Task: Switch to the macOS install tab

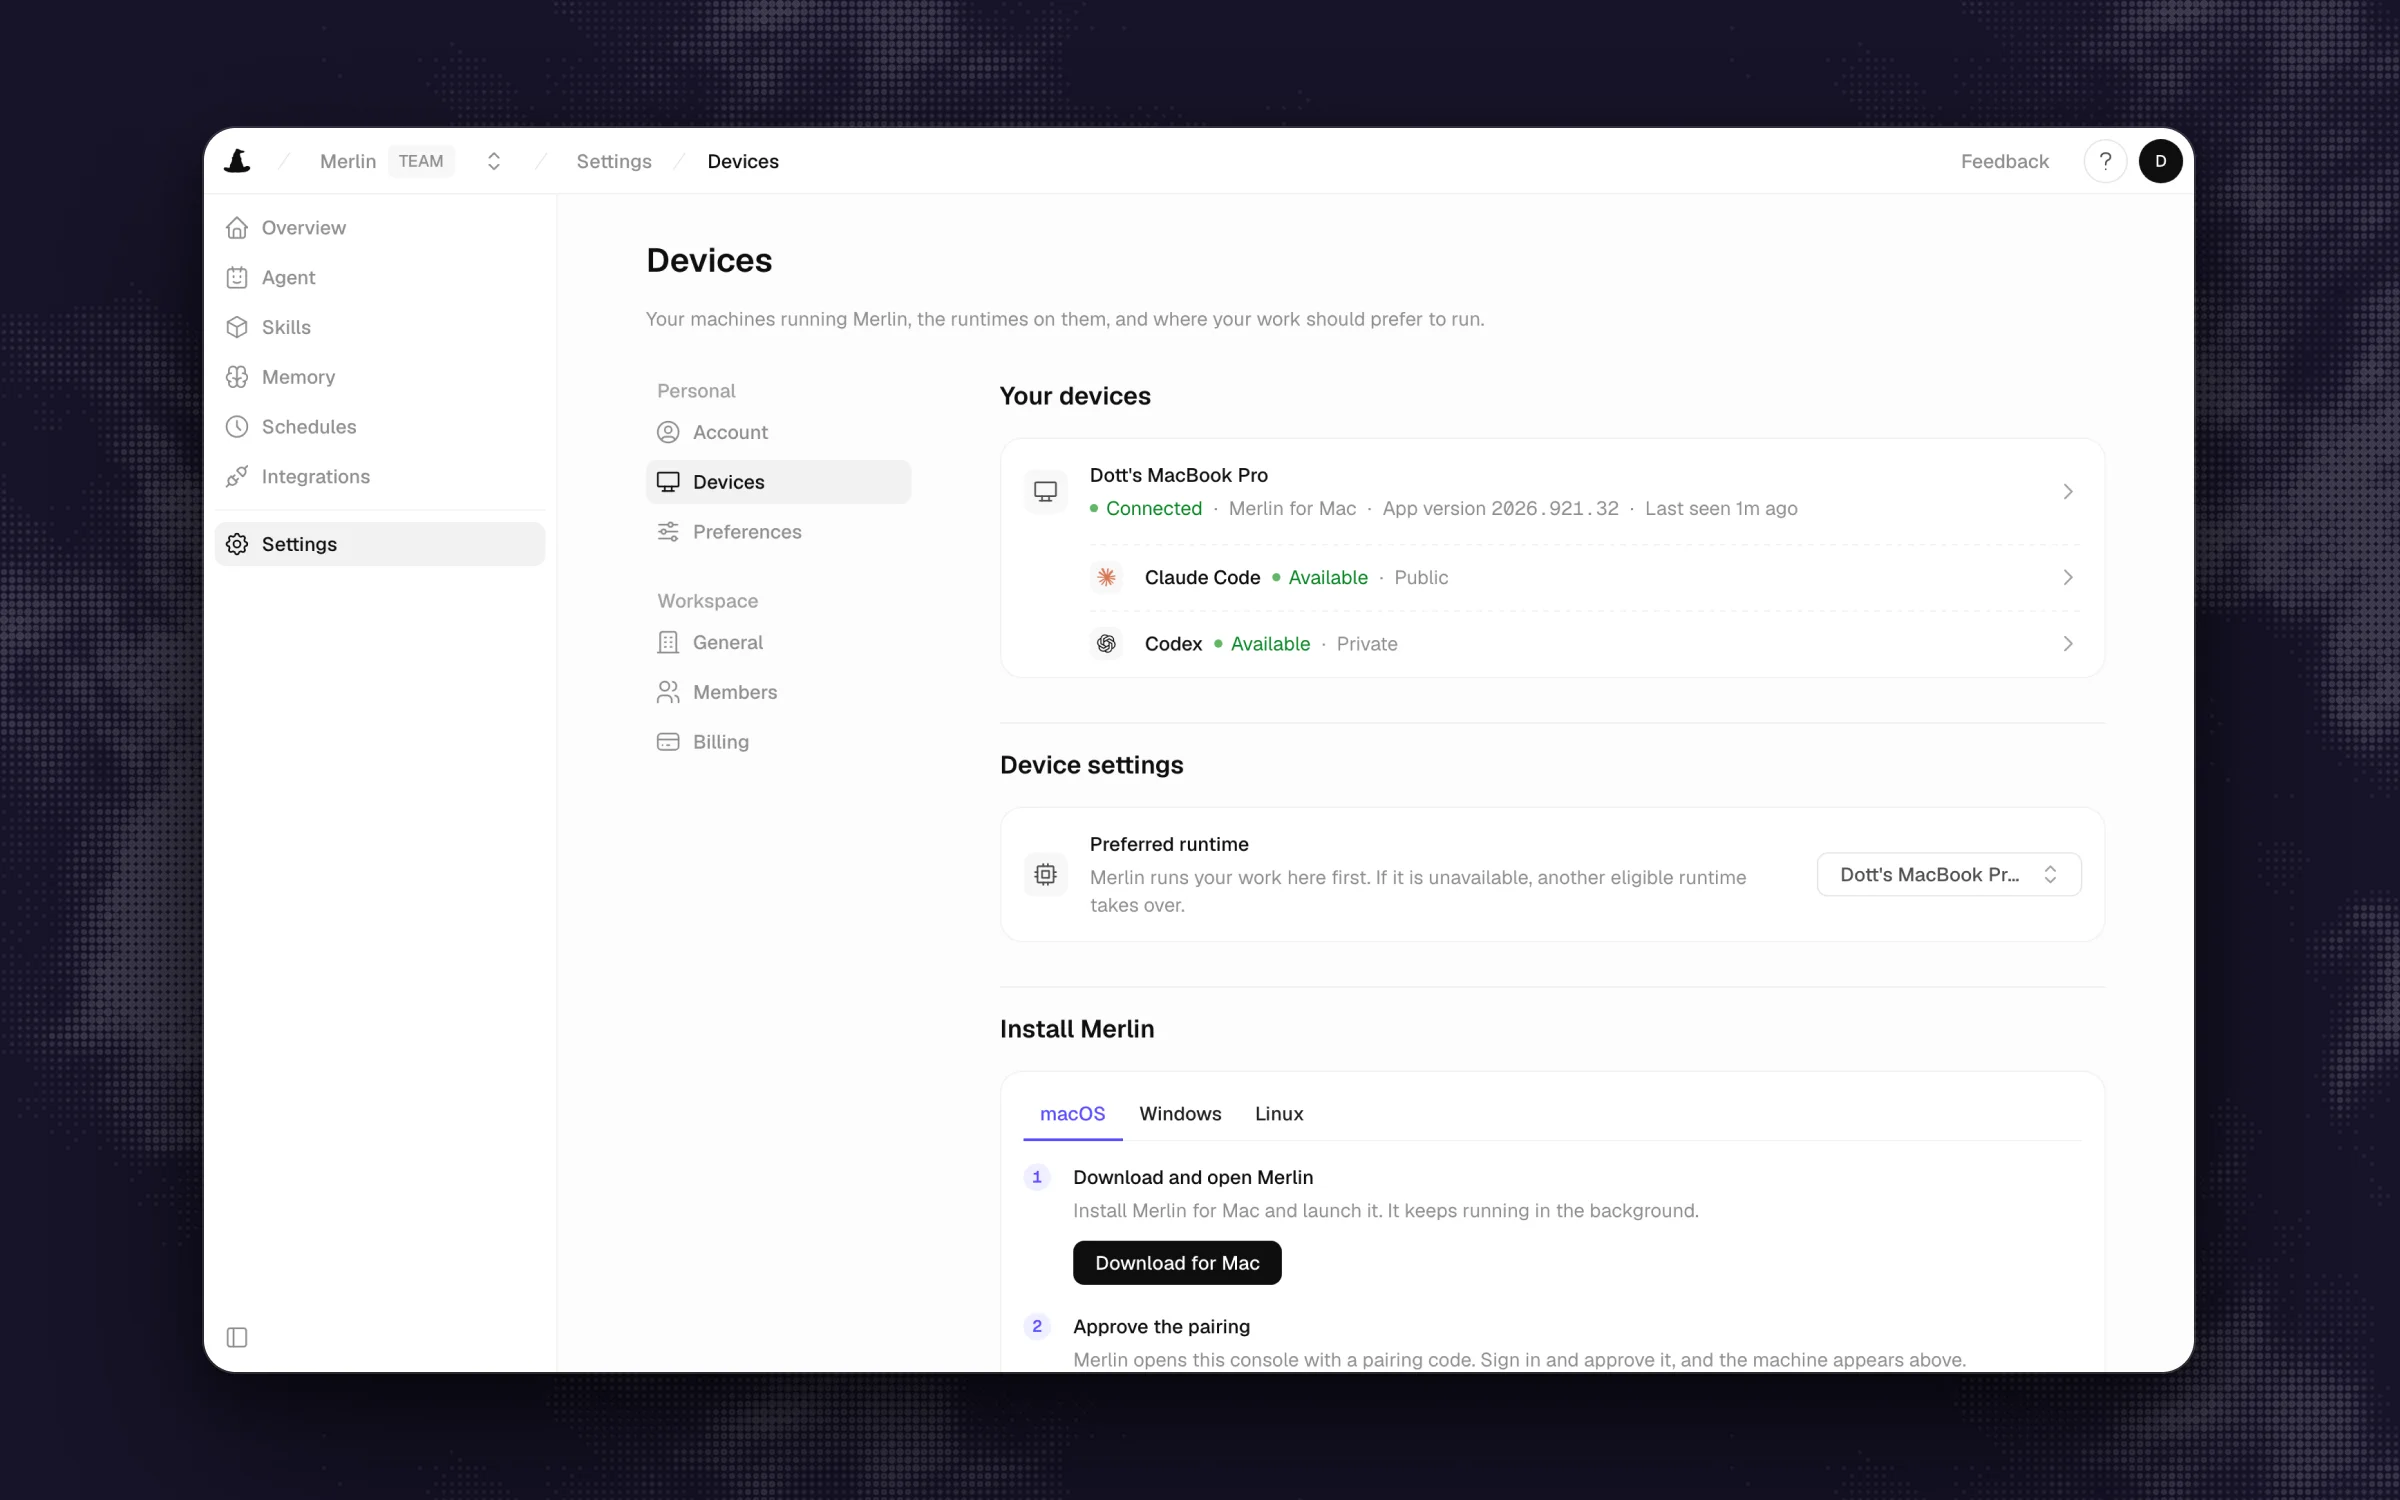Action: (1072, 1114)
